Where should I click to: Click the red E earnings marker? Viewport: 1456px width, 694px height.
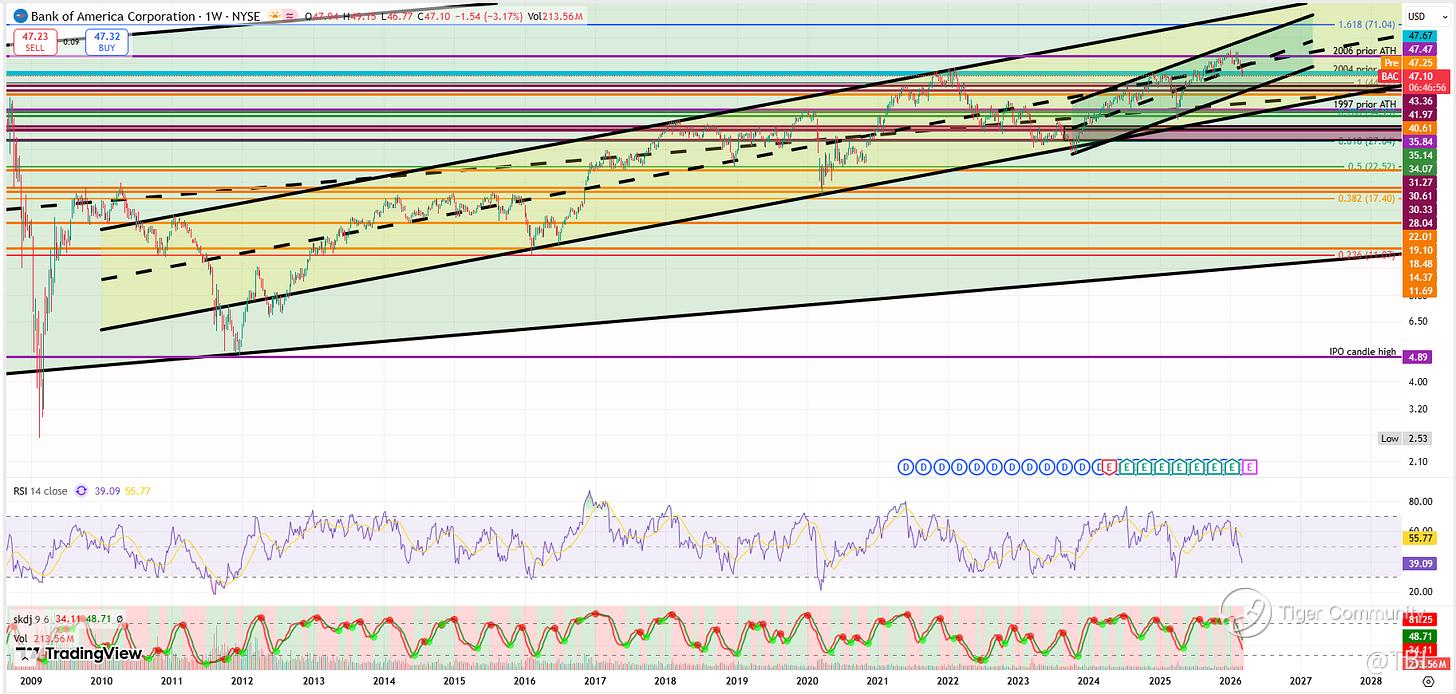(1110, 467)
